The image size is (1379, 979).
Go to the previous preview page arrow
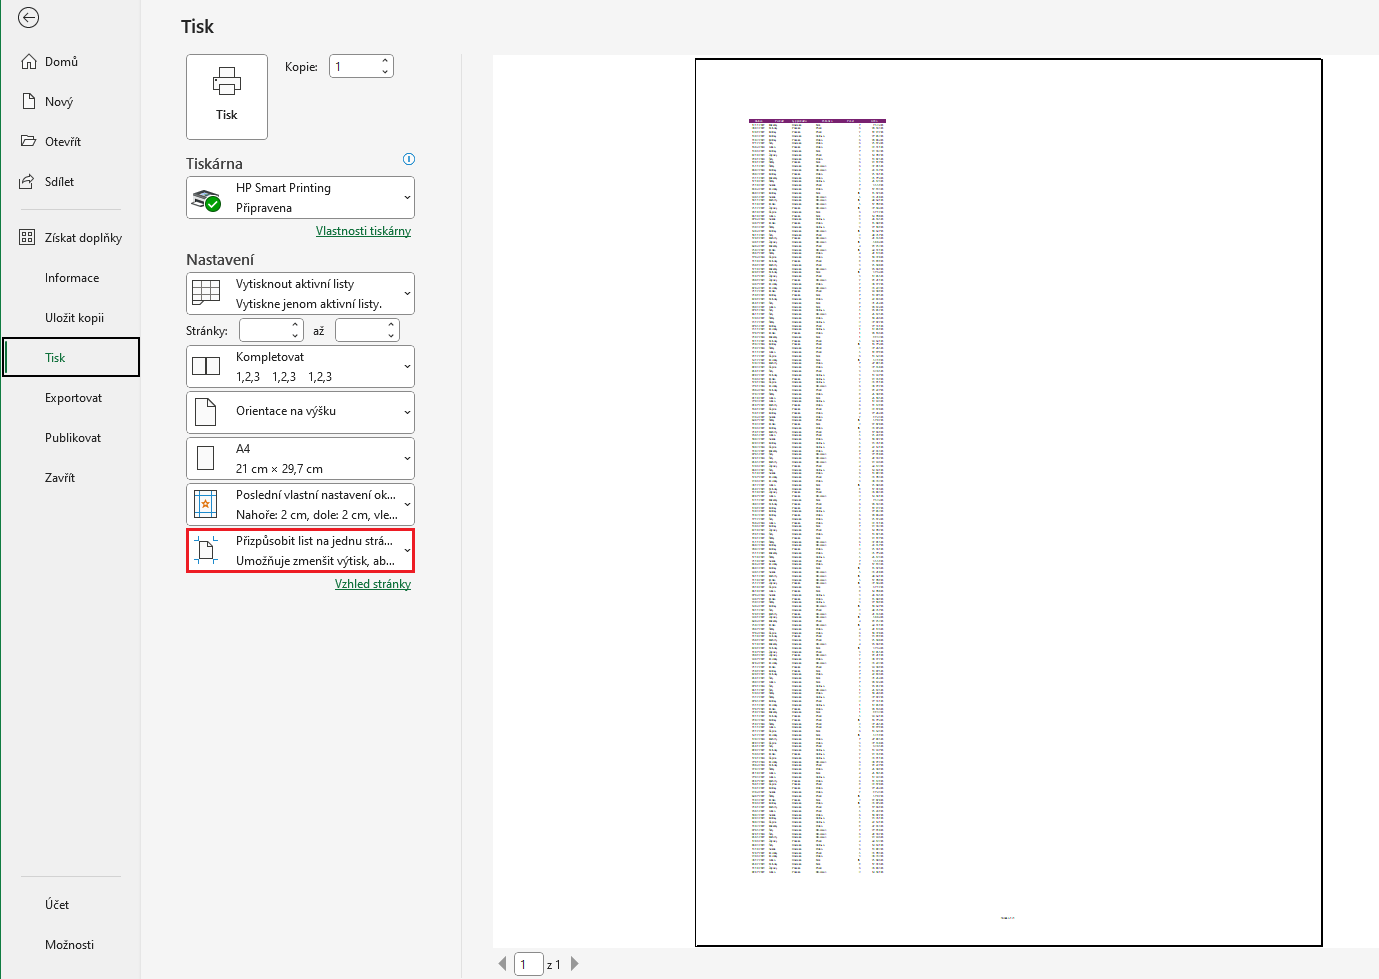coord(502,964)
